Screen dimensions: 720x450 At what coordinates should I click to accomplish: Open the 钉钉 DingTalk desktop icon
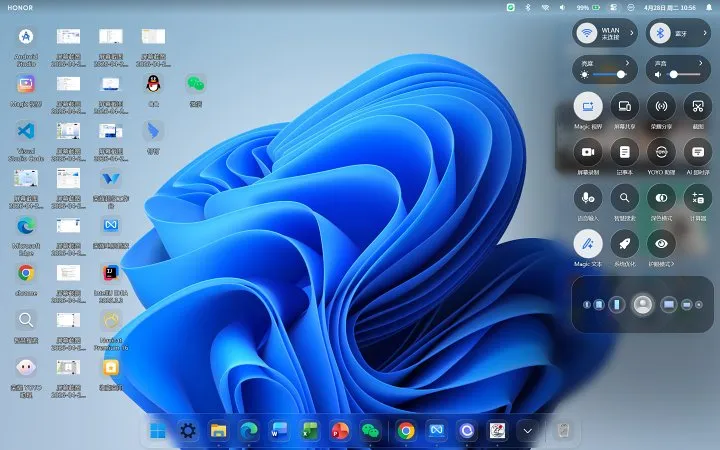(153, 131)
